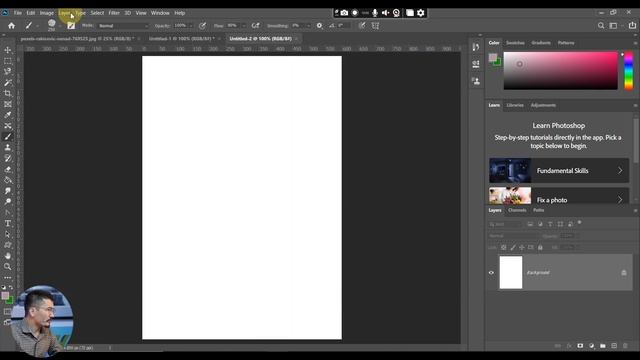Click the hue slider in Color panel
The height and width of the screenshot is (360, 640).
coord(629,71)
